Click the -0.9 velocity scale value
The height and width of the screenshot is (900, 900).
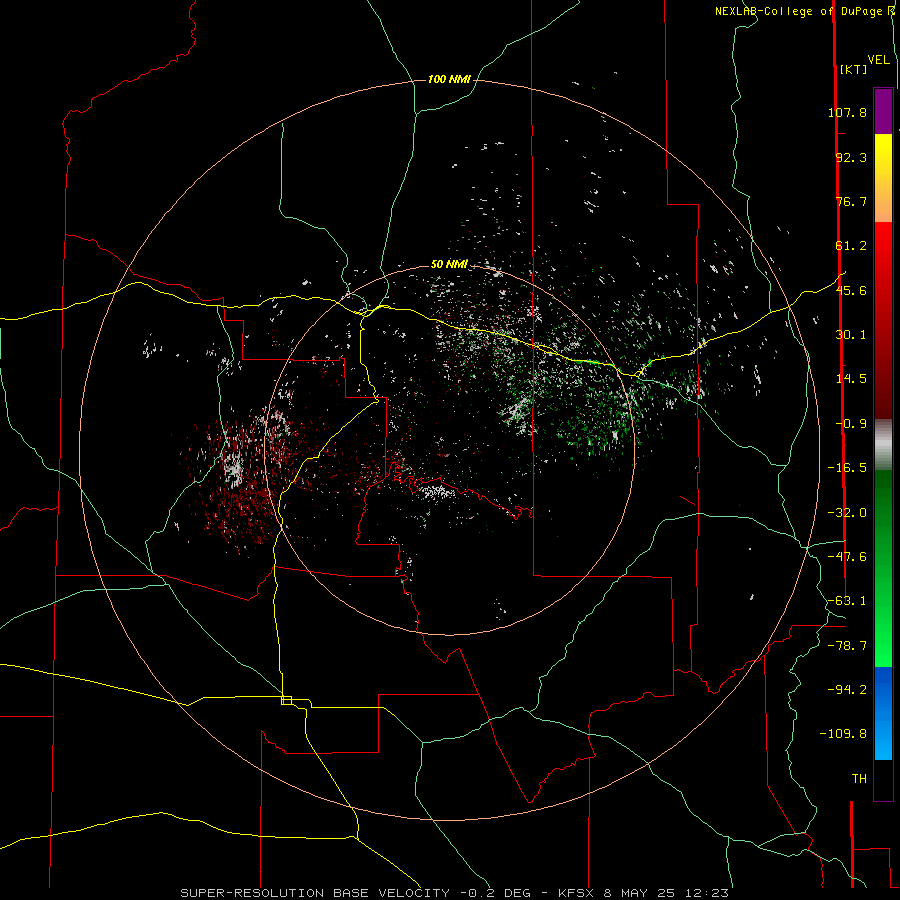coord(851,424)
